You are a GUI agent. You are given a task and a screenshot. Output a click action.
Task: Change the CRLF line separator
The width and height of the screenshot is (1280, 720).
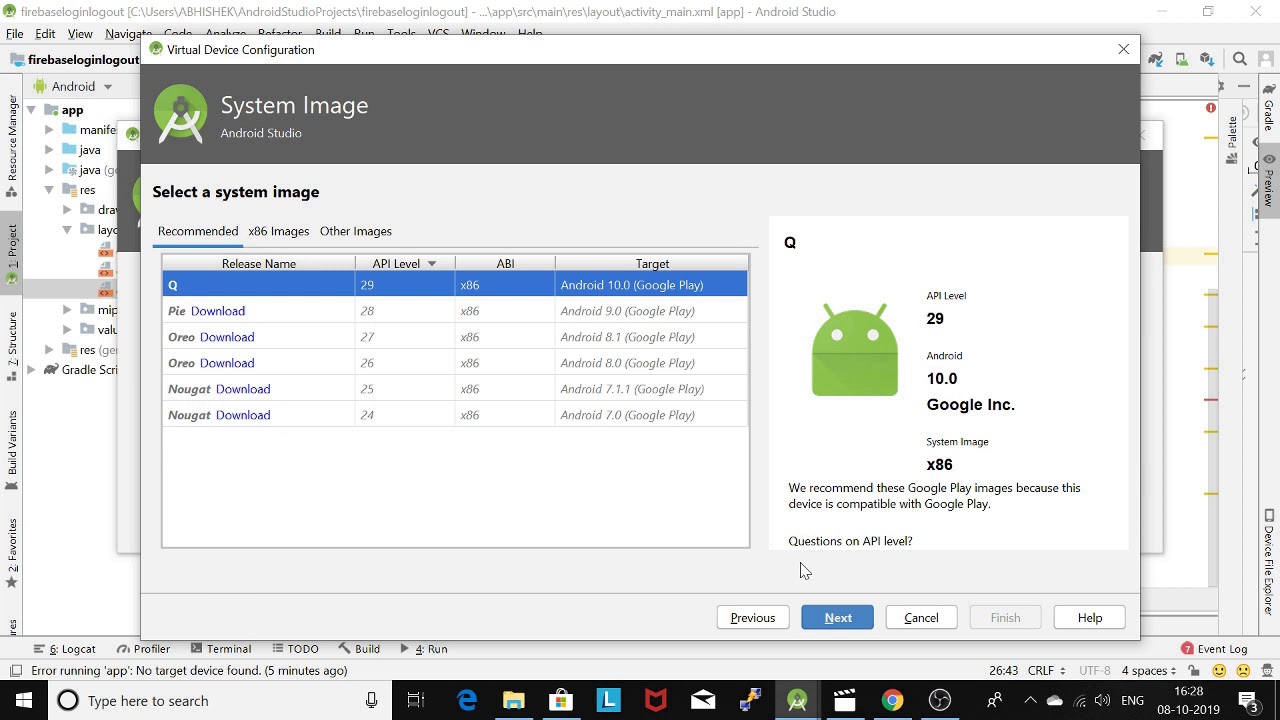pos(1046,671)
